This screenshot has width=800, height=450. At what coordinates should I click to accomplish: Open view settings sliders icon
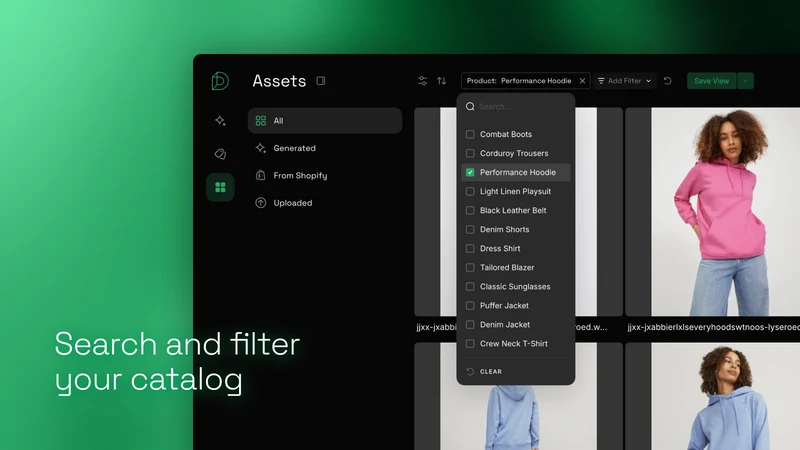tap(422, 81)
